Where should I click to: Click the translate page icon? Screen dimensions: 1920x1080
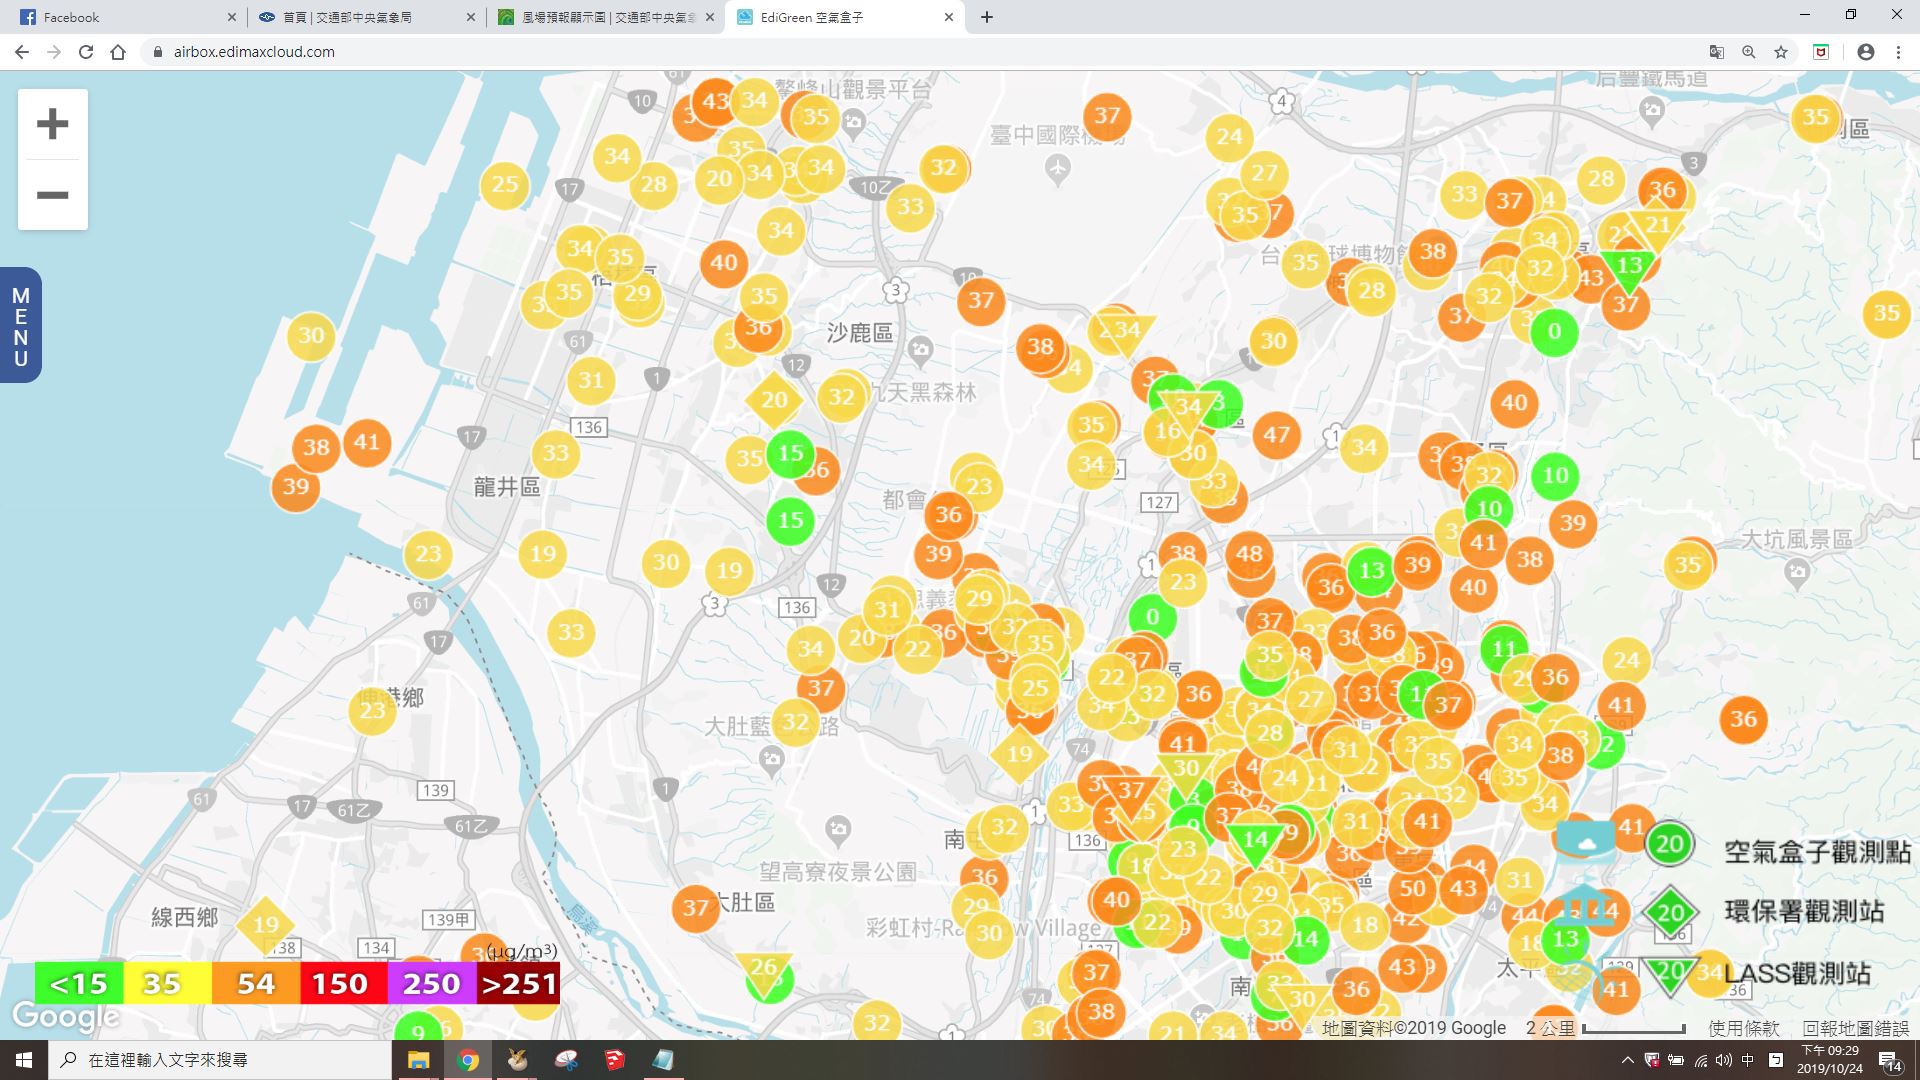point(1716,52)
